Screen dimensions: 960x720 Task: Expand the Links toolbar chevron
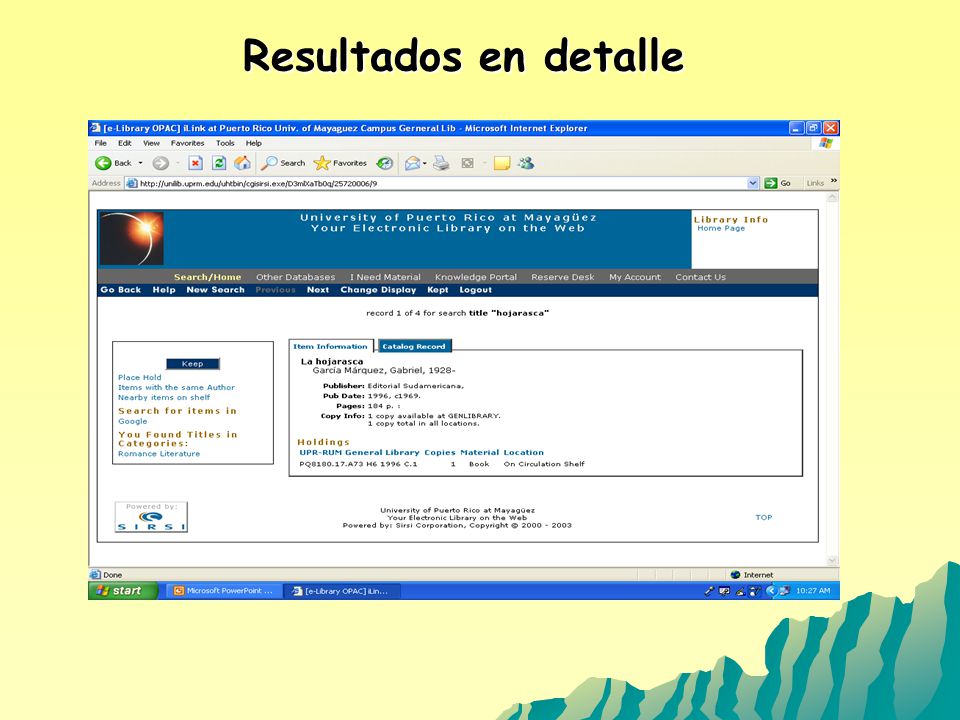tap(833, 181)
